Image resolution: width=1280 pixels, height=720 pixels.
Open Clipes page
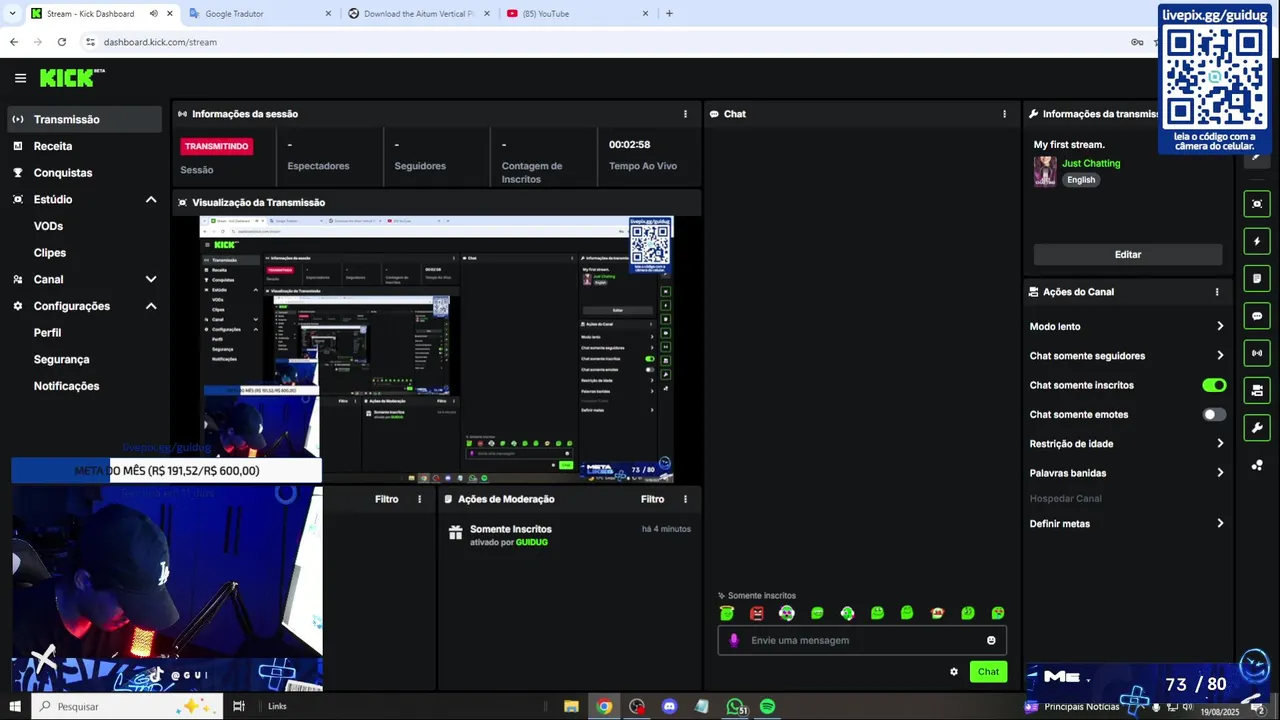tap(50, 253)
